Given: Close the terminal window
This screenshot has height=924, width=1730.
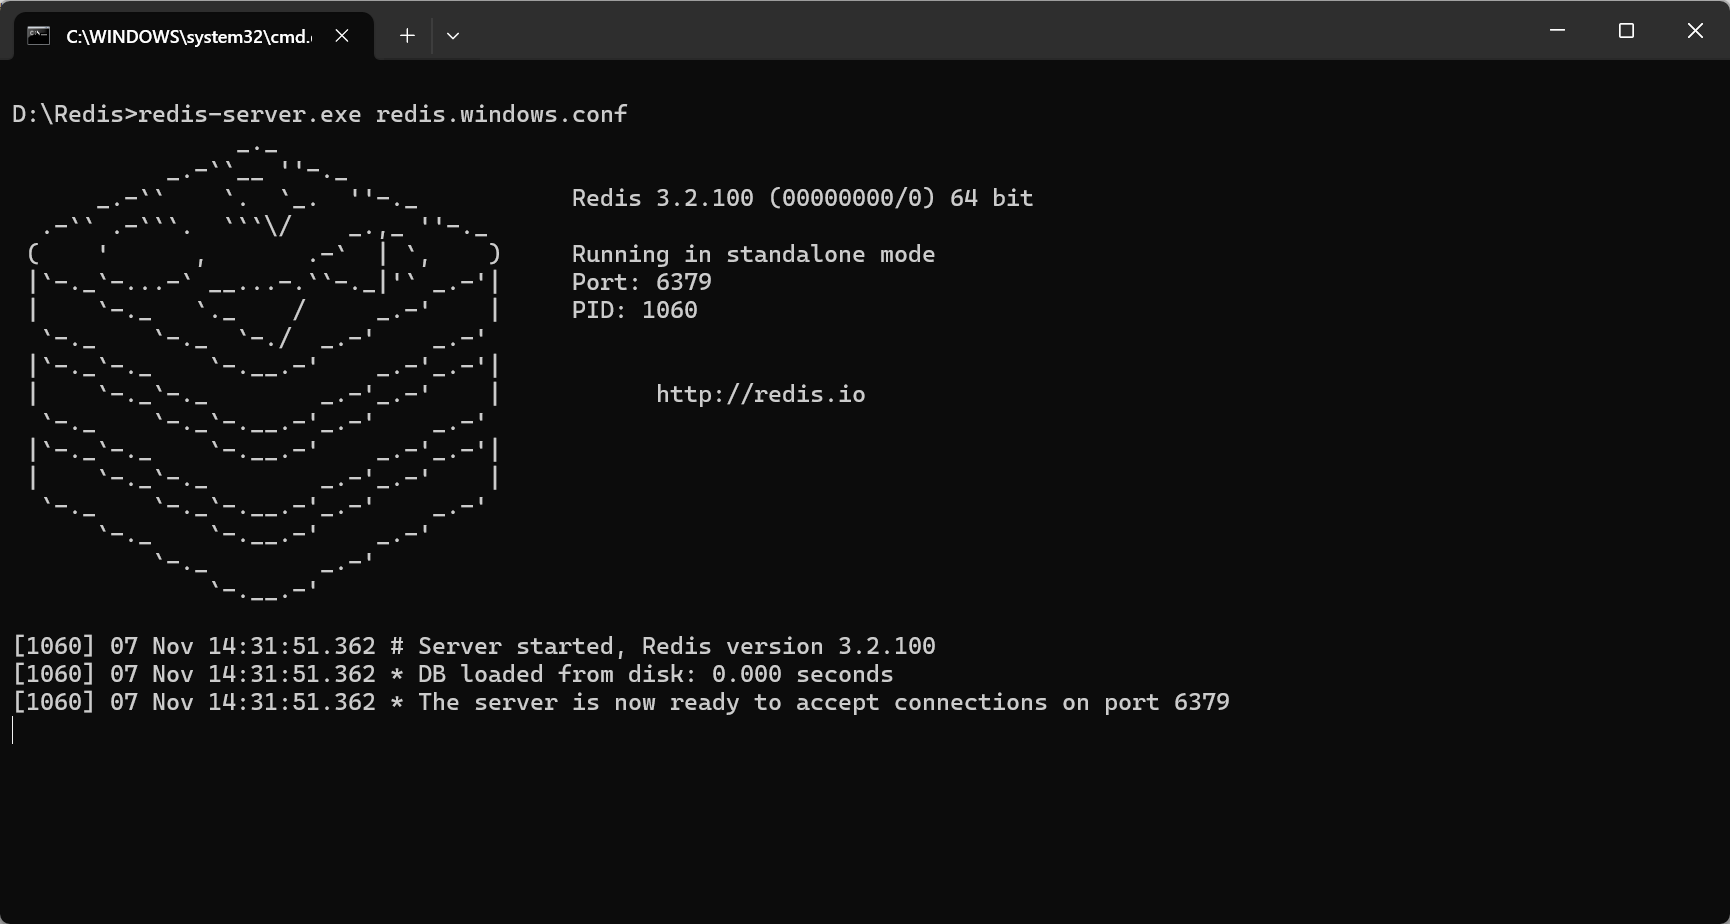Looking at the screenshot, I should click(x=1695, y=31).
